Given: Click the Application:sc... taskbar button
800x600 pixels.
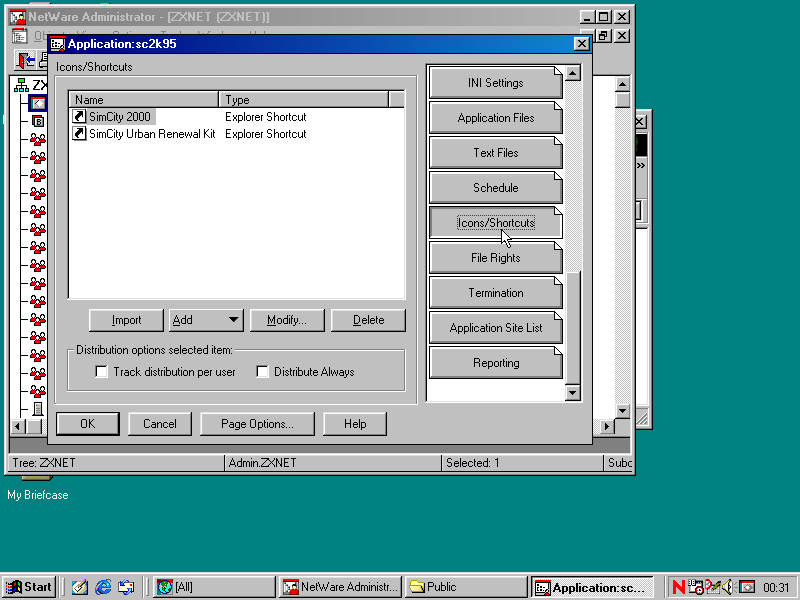Looking at the screenshot, I should (x=592, y=587).
